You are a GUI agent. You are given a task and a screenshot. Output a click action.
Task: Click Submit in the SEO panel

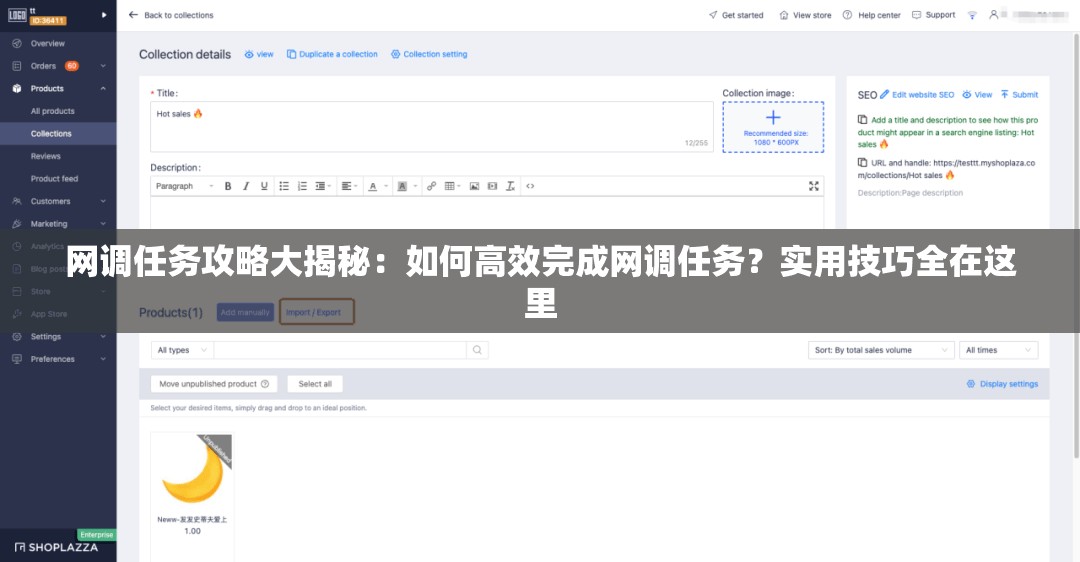click(1019, 95)
